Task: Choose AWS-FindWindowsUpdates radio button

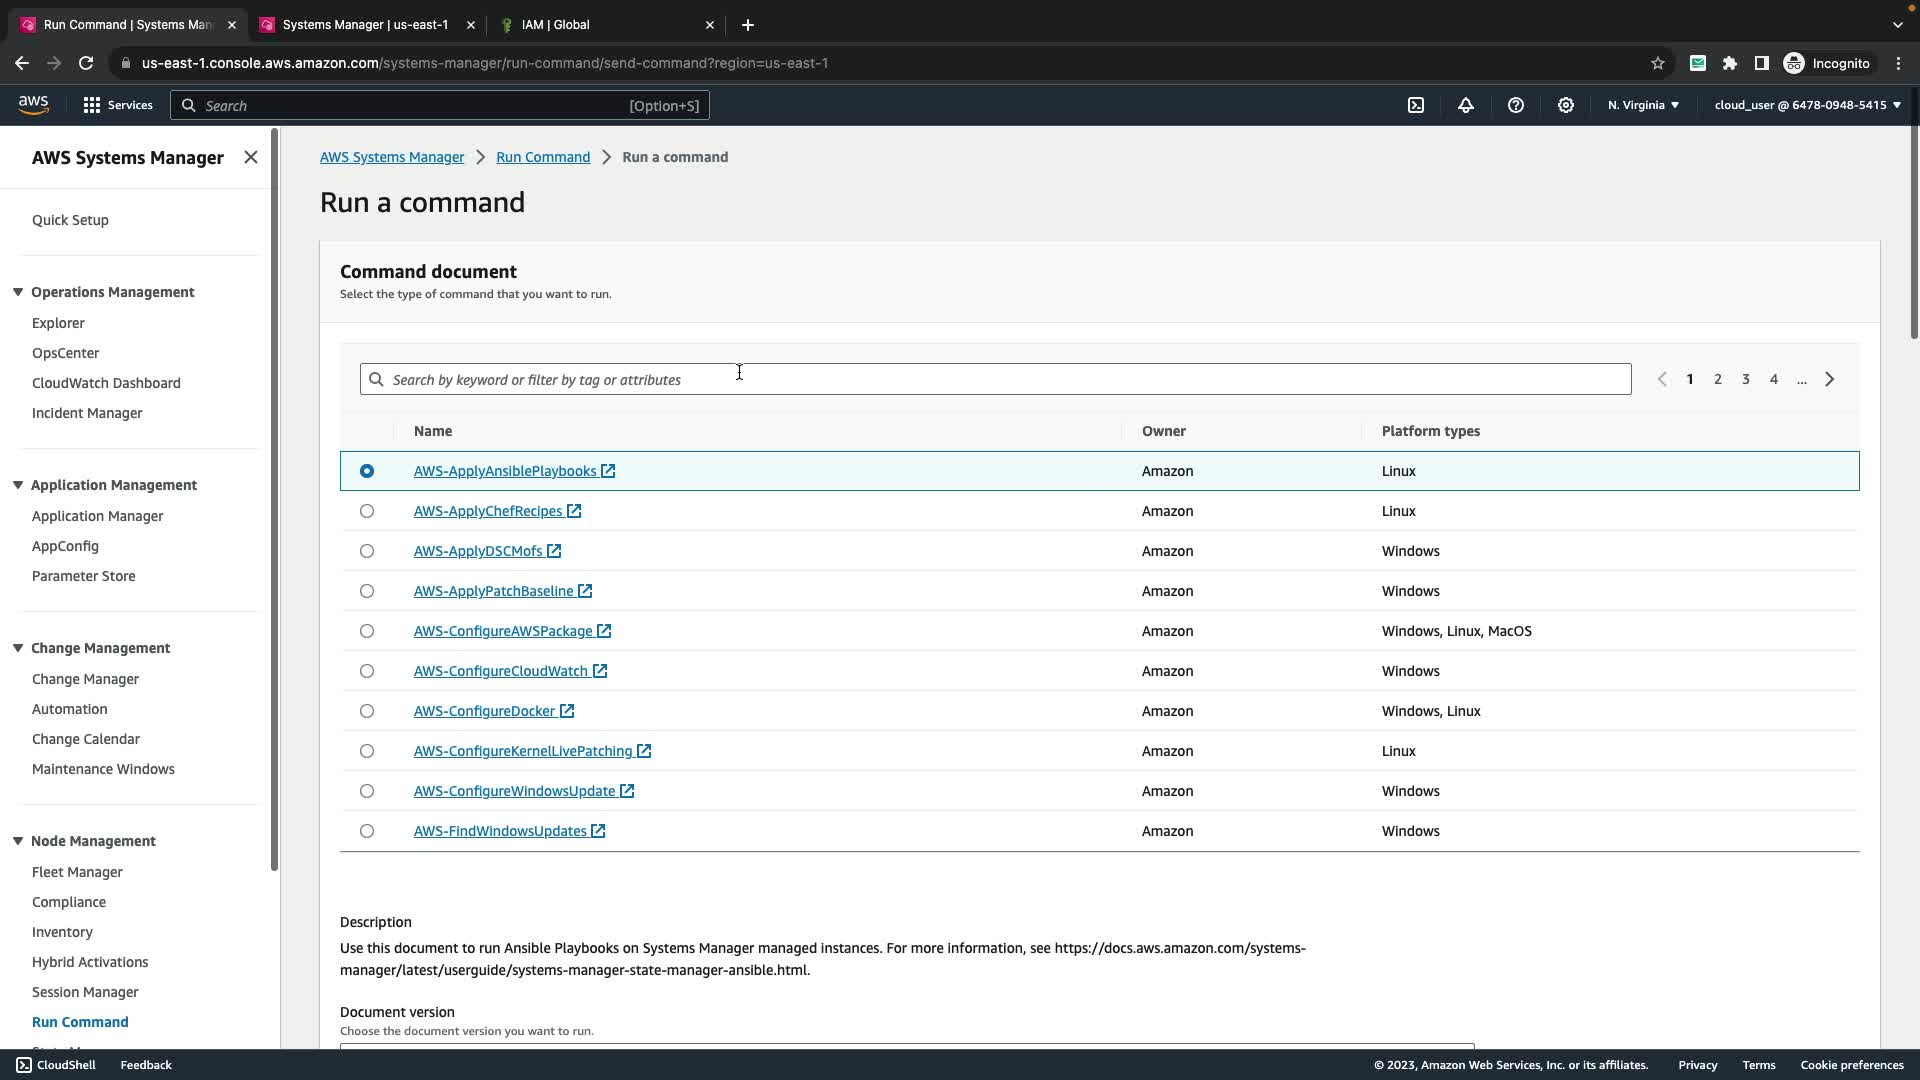Action: pyautogui.click(x=367, y=831)
